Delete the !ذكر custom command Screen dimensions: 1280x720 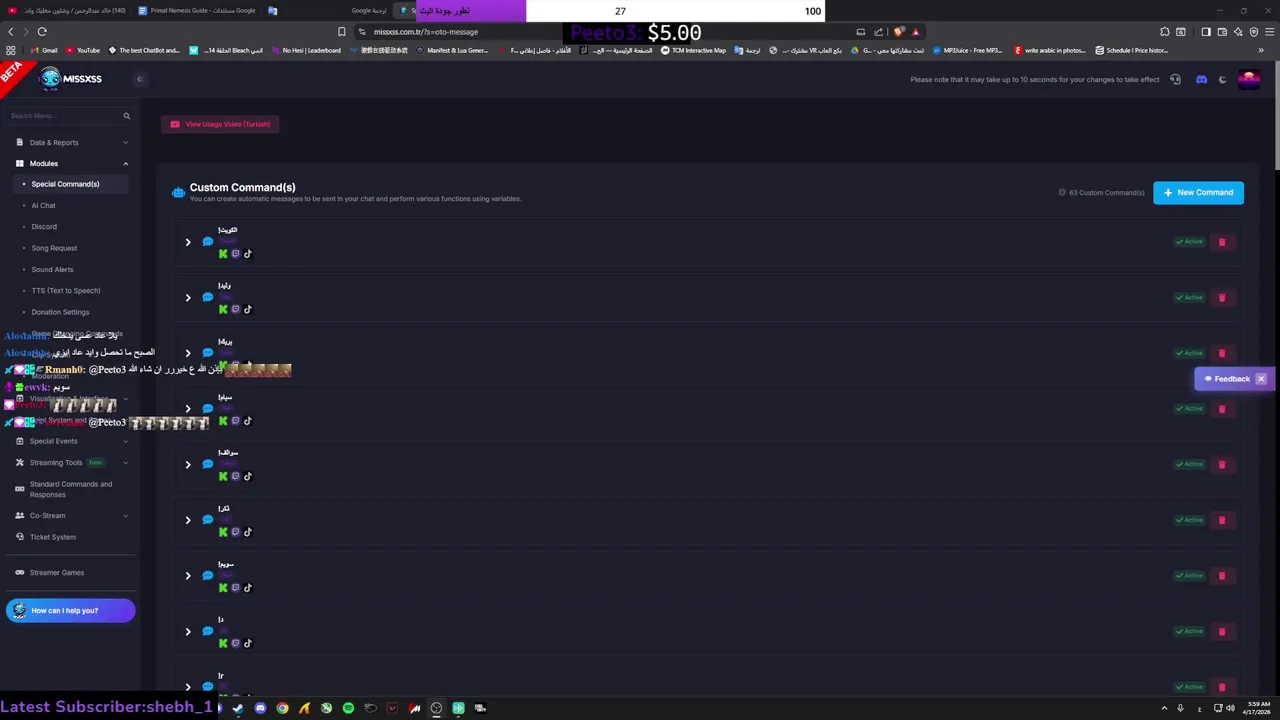(x=1221, y=520)
